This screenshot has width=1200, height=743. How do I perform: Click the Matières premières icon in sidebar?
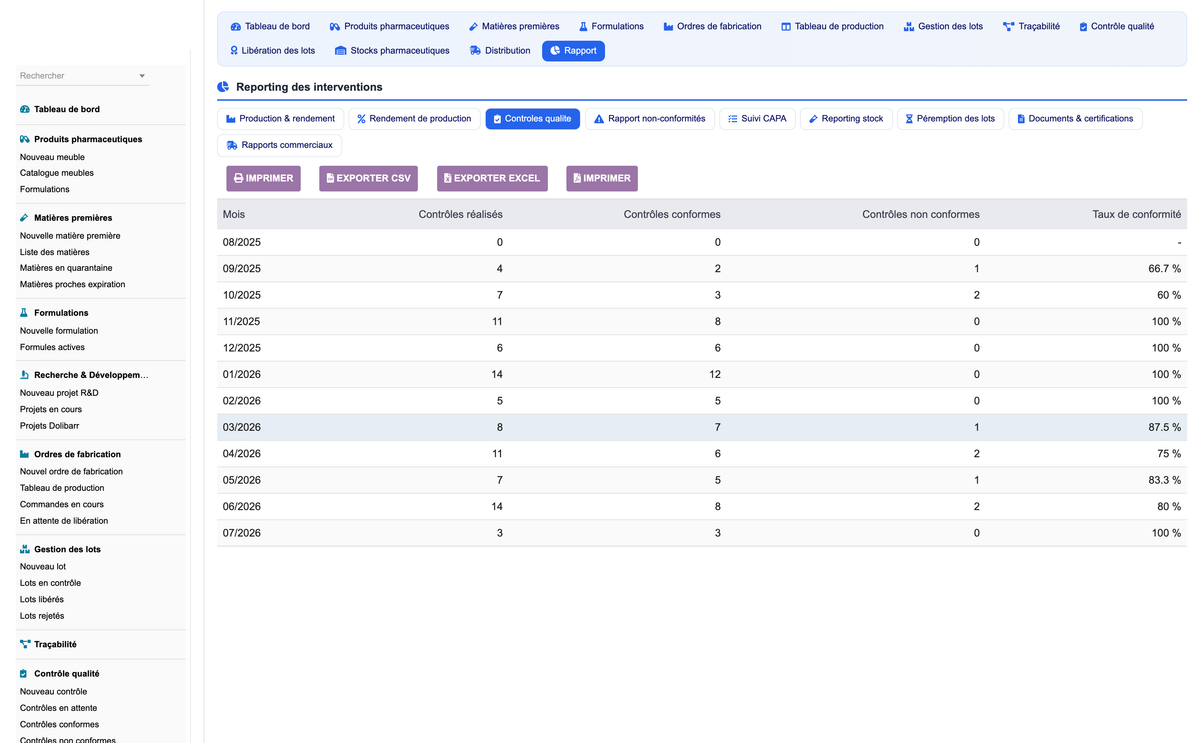(x=25, y=217)
